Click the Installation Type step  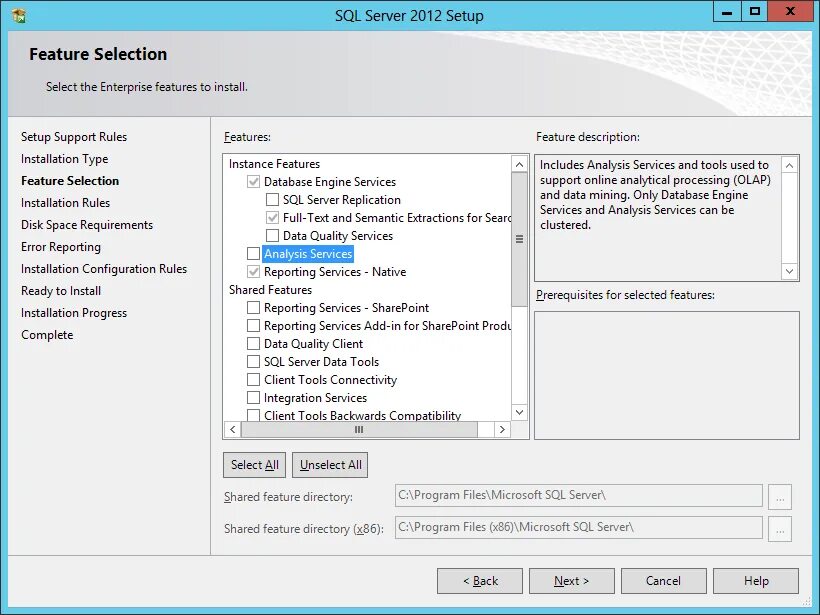[64, 159]
